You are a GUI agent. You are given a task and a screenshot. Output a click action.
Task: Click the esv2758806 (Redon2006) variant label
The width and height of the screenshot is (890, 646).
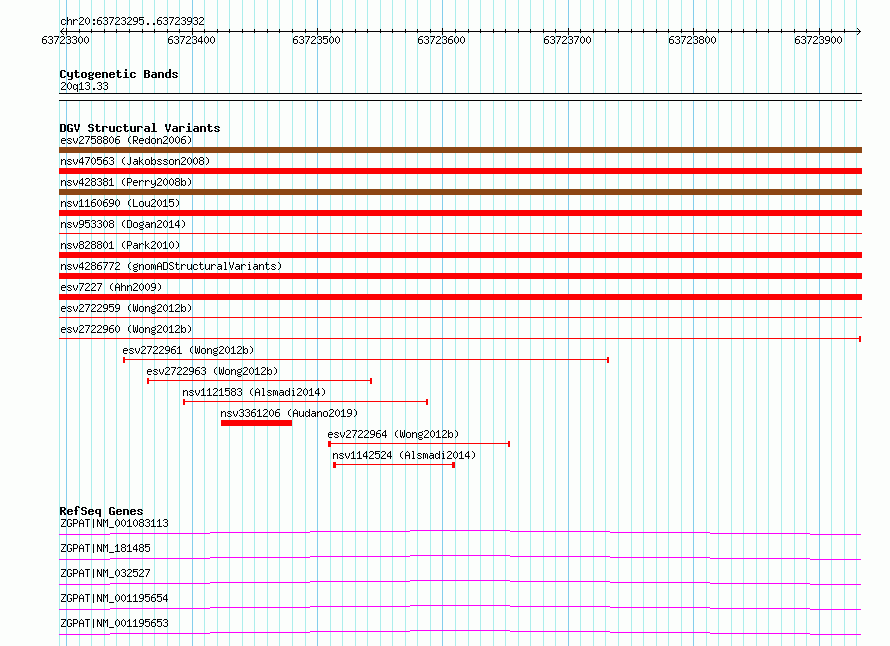click(x=126, y=140)
